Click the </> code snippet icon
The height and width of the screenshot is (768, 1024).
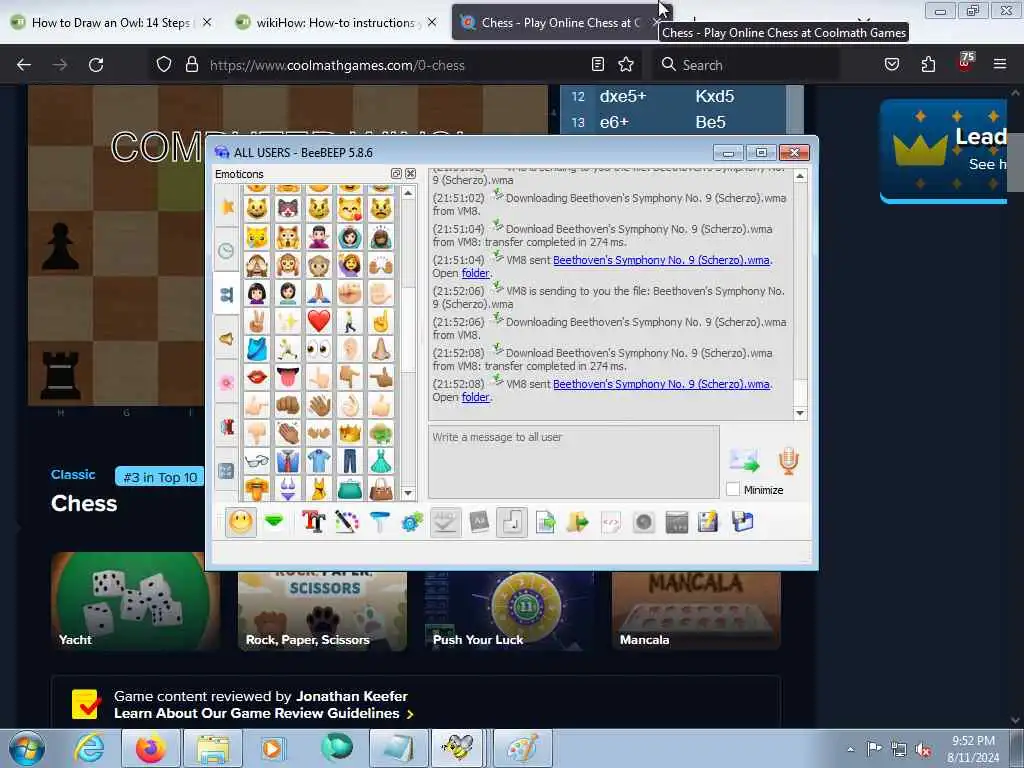point(611,522)
